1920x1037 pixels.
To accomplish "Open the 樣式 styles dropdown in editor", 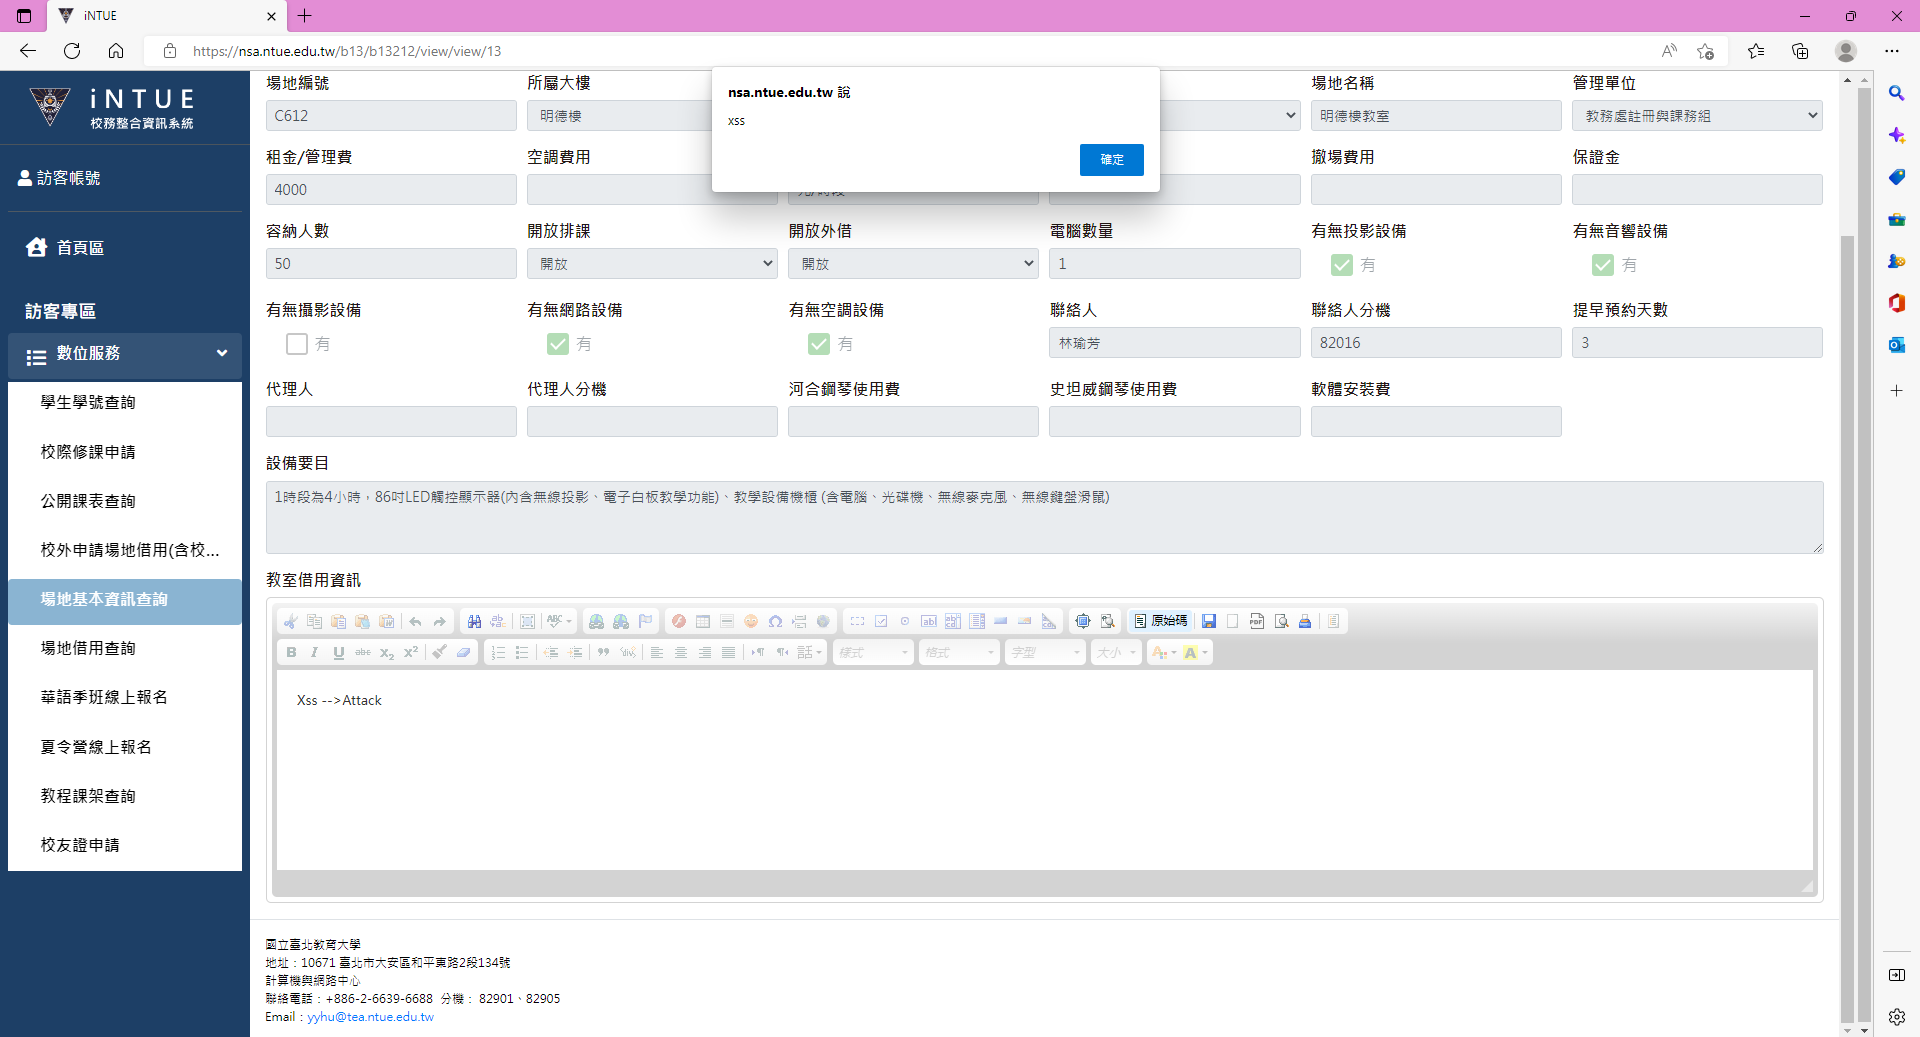I will tap(874, 652).
